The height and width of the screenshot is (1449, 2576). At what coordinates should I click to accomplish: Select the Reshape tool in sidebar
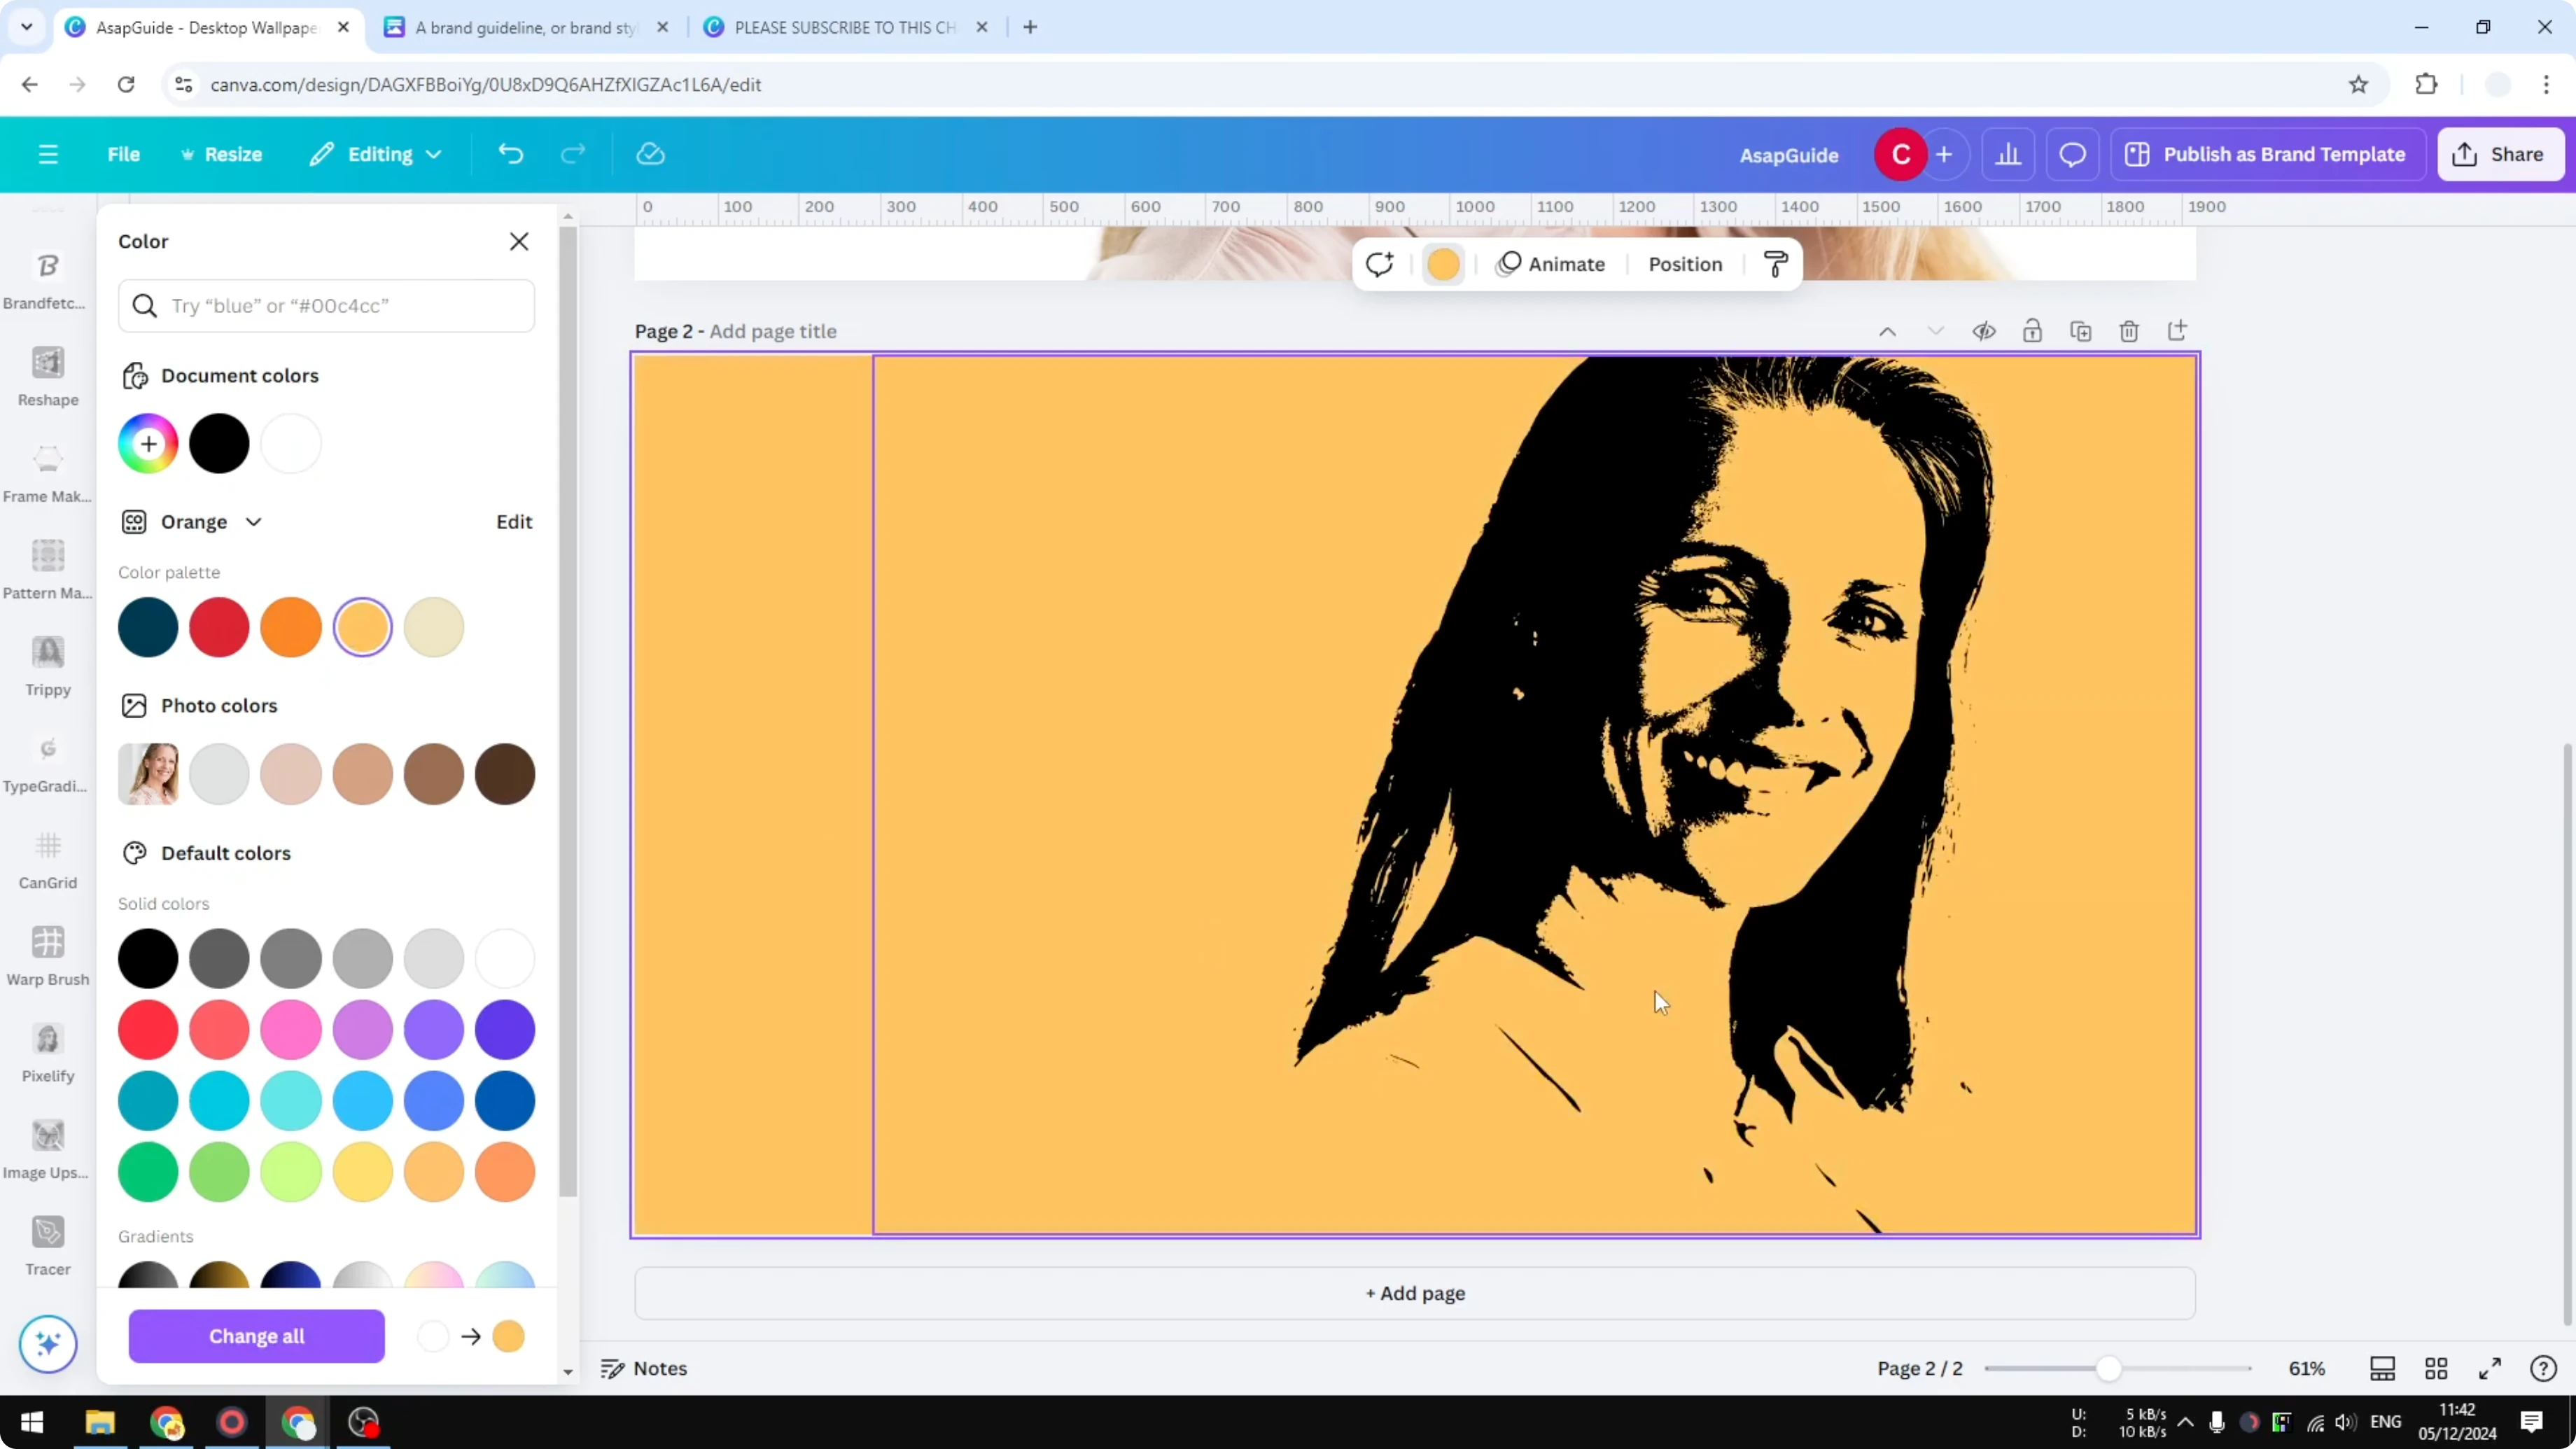[x=47, y=375]
